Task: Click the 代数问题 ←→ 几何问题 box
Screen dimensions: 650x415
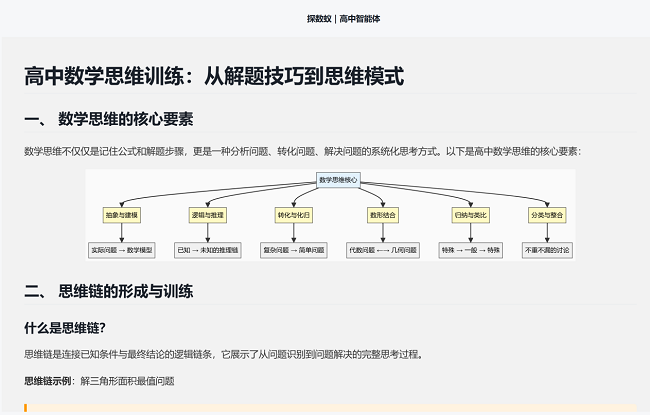Action: click(383, 250)
